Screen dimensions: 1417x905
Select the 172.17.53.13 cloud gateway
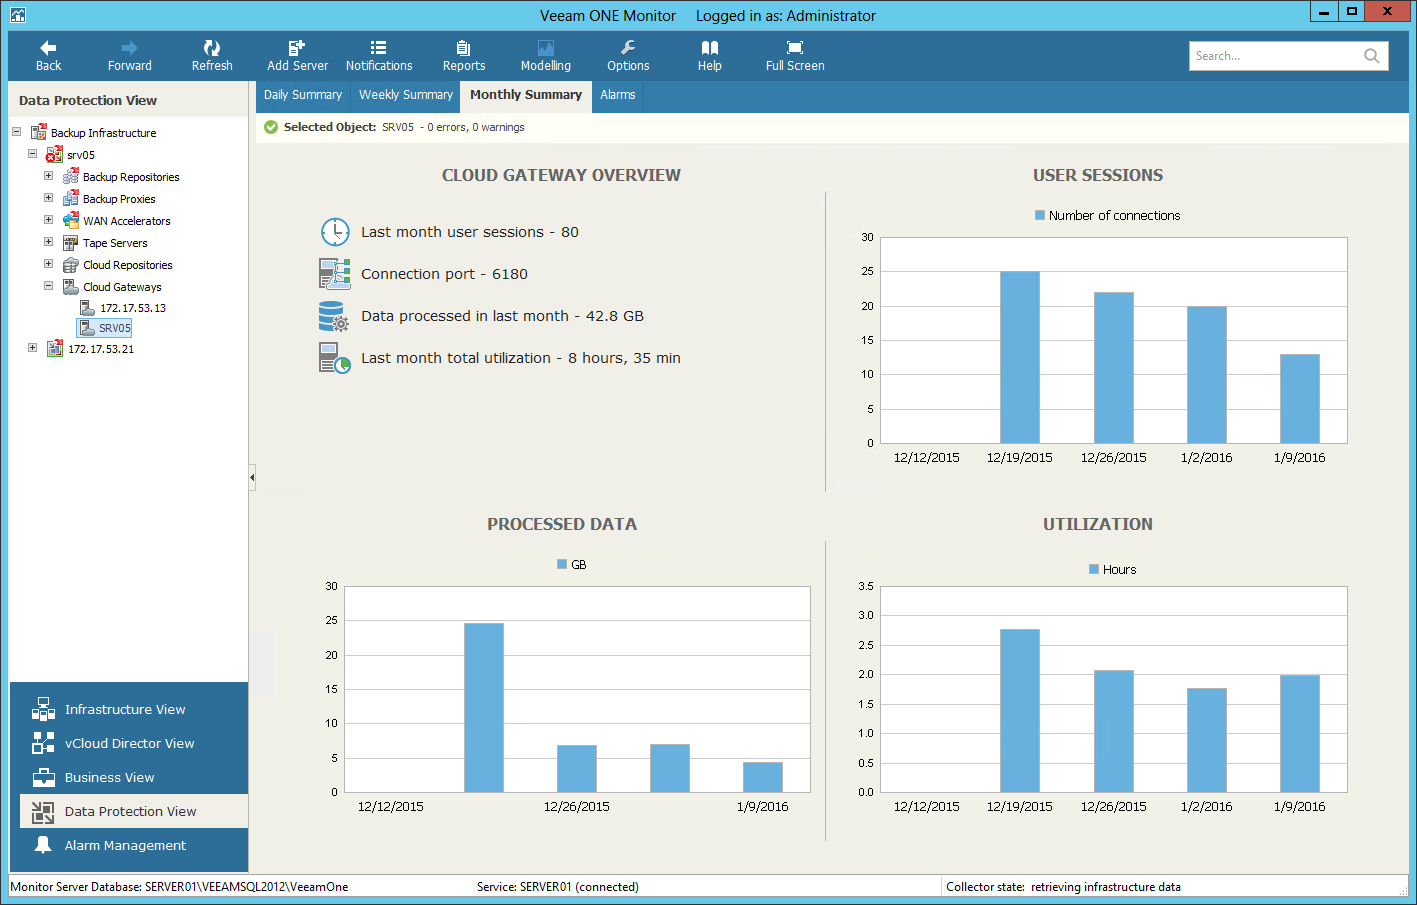(x=133, y=308)
